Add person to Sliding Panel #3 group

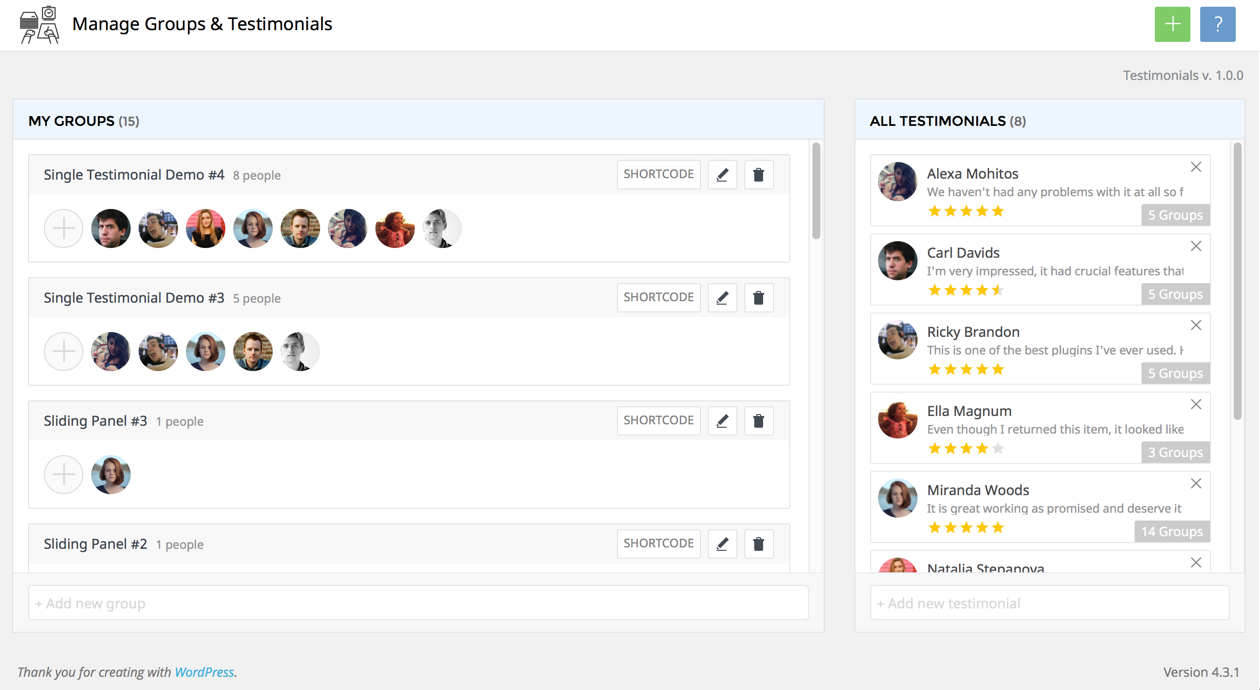point(63,475)
